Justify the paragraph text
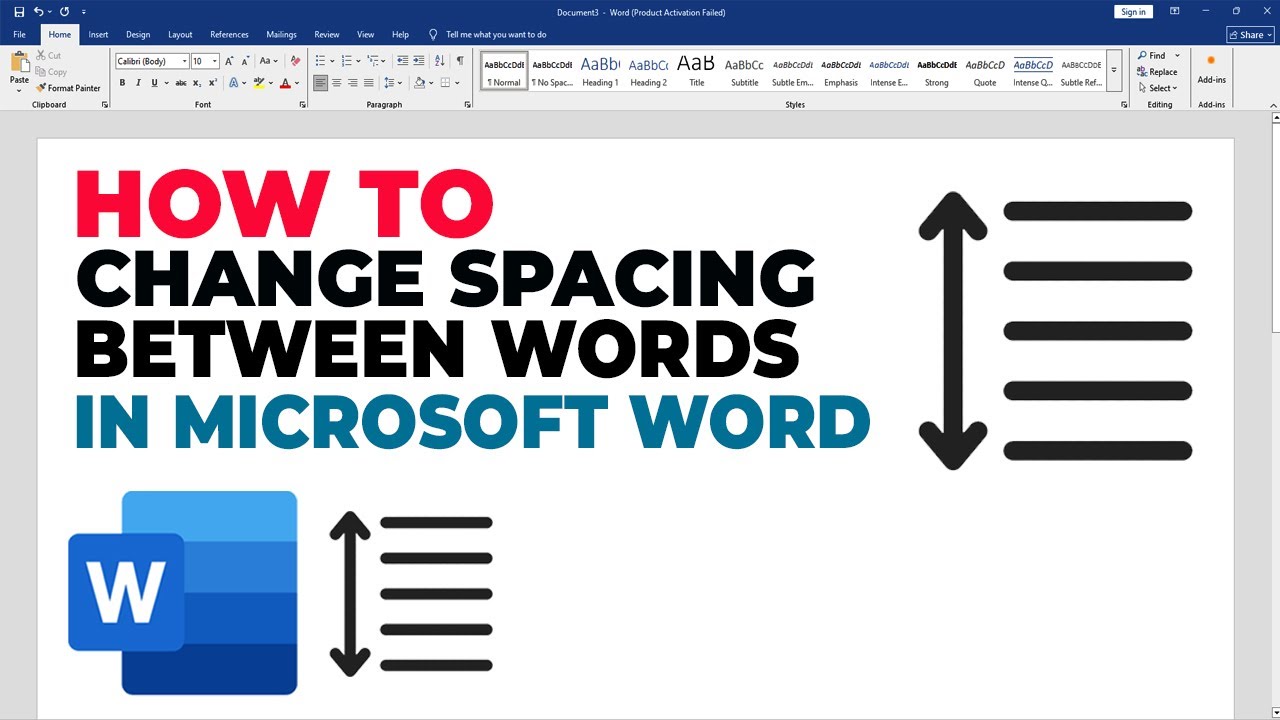Viewport: 1280px width, 720px height. (368, 83)
